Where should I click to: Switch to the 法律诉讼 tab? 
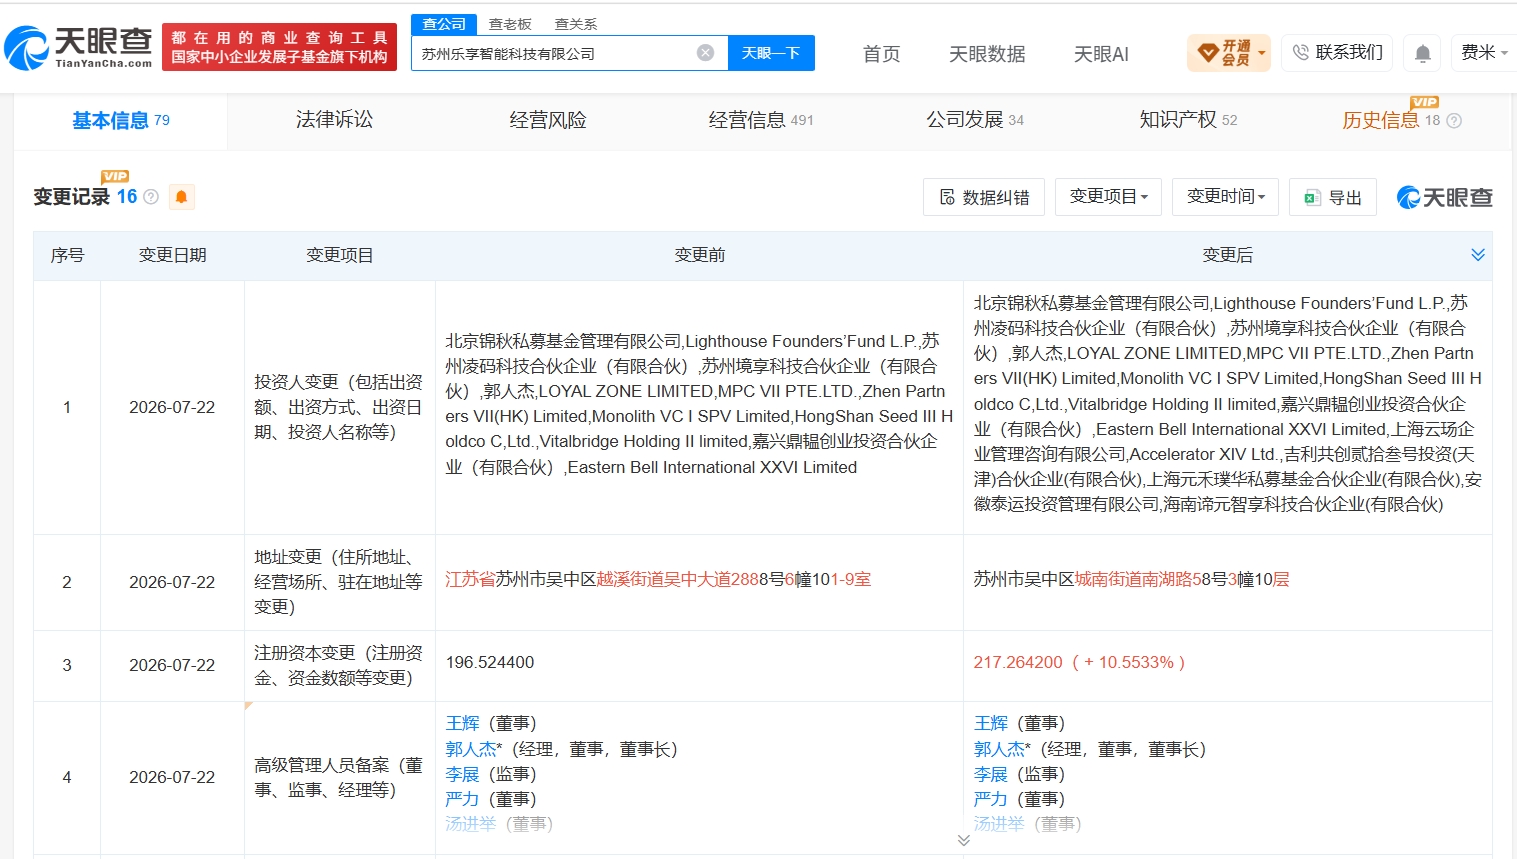coord(334,120)
